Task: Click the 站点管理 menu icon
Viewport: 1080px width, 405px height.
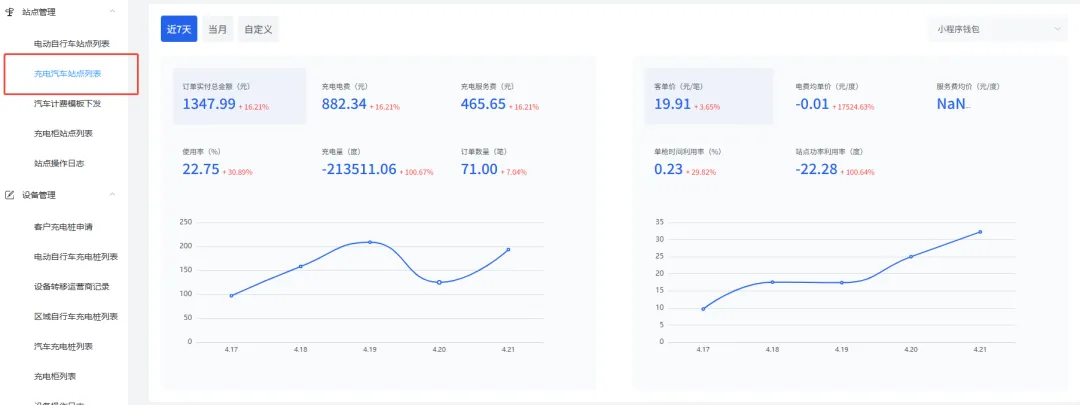Action: click(10, 11)
